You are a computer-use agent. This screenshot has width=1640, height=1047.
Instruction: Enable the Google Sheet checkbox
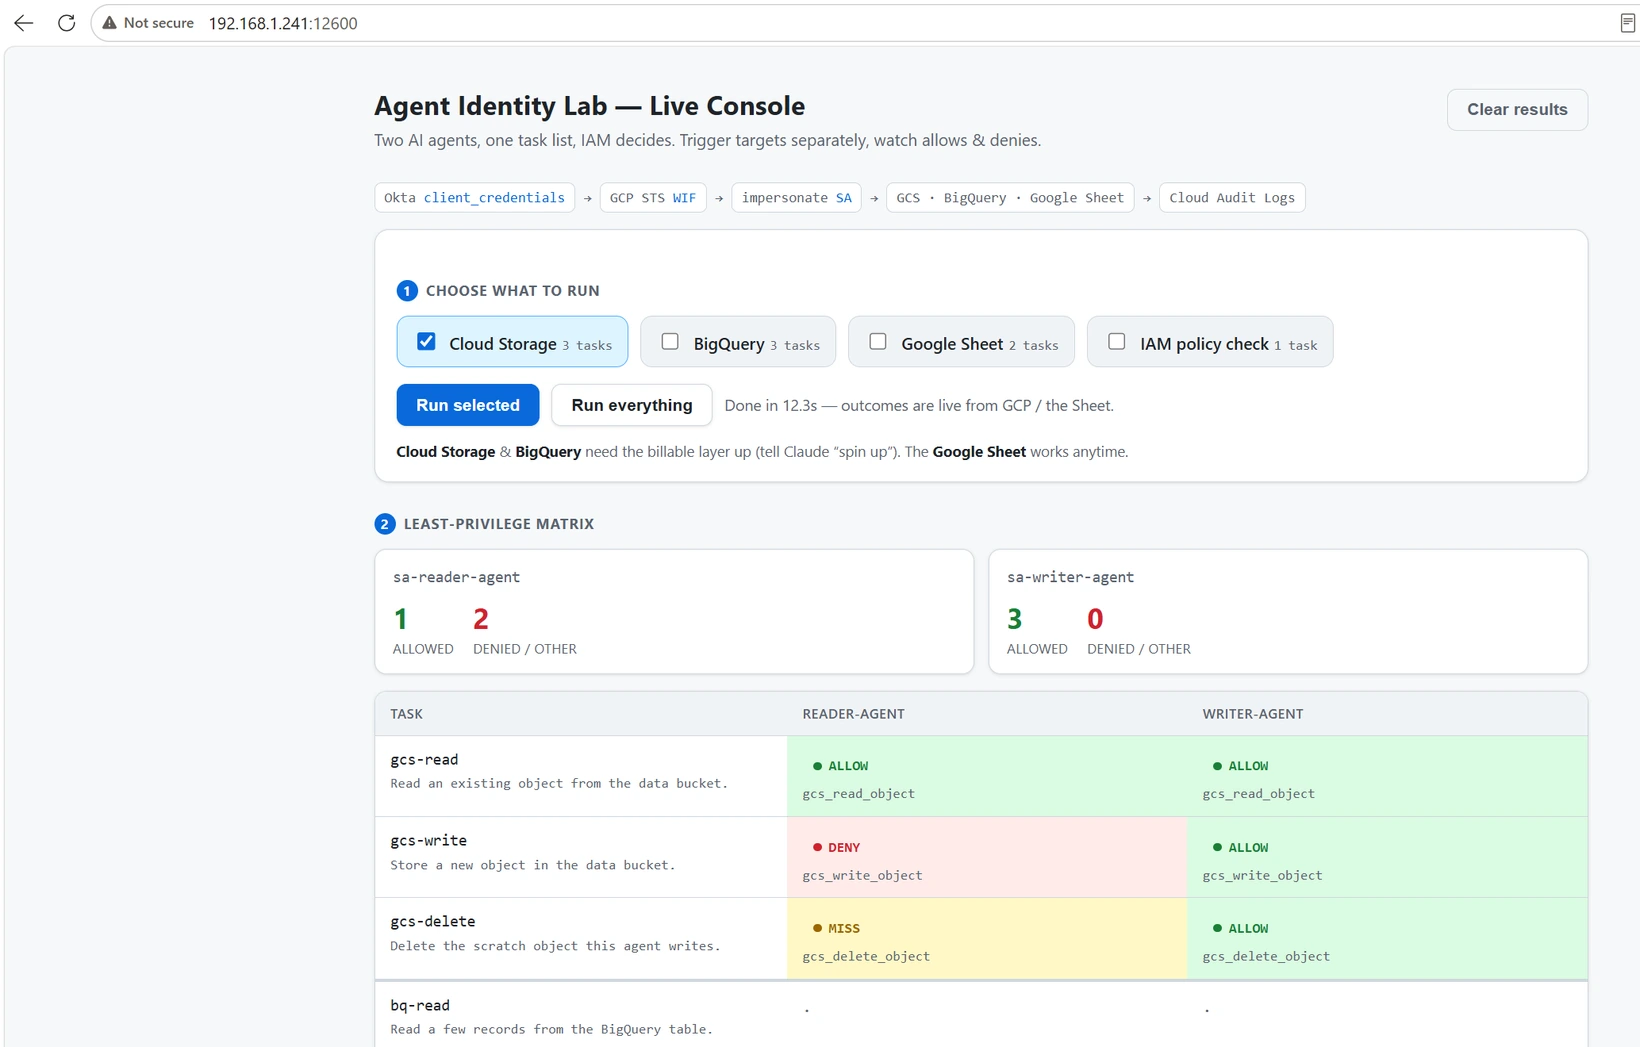click(878, 342)
